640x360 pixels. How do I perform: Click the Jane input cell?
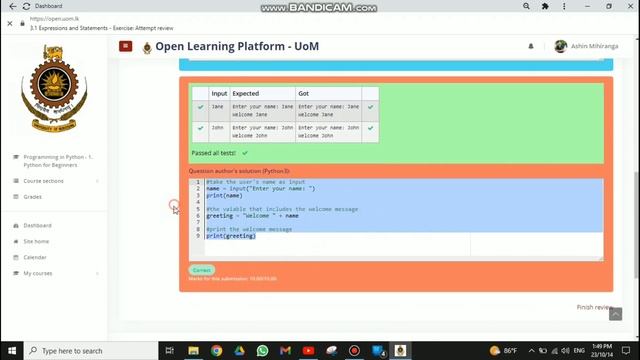[219, 111]
